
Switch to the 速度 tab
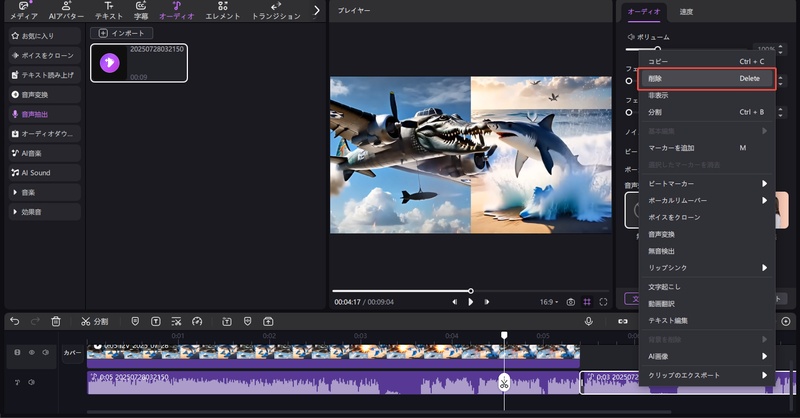click(x=686, y=12)
